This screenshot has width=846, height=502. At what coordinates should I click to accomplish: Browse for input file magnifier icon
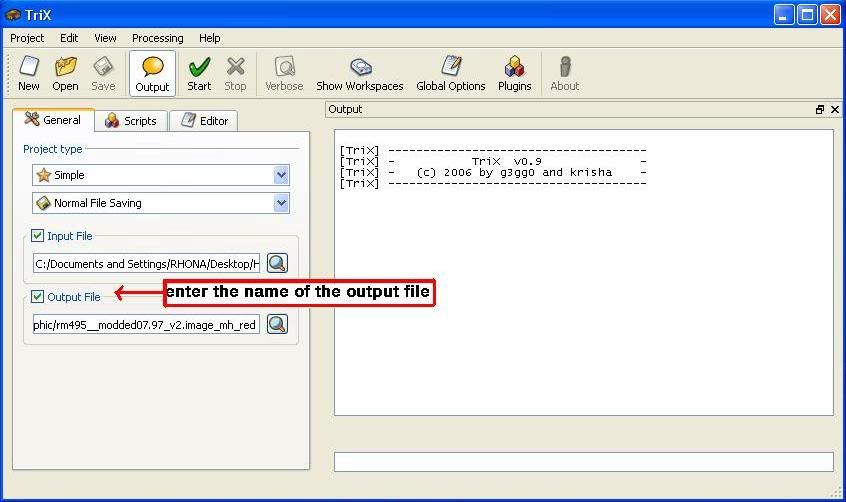coord(277,263)
